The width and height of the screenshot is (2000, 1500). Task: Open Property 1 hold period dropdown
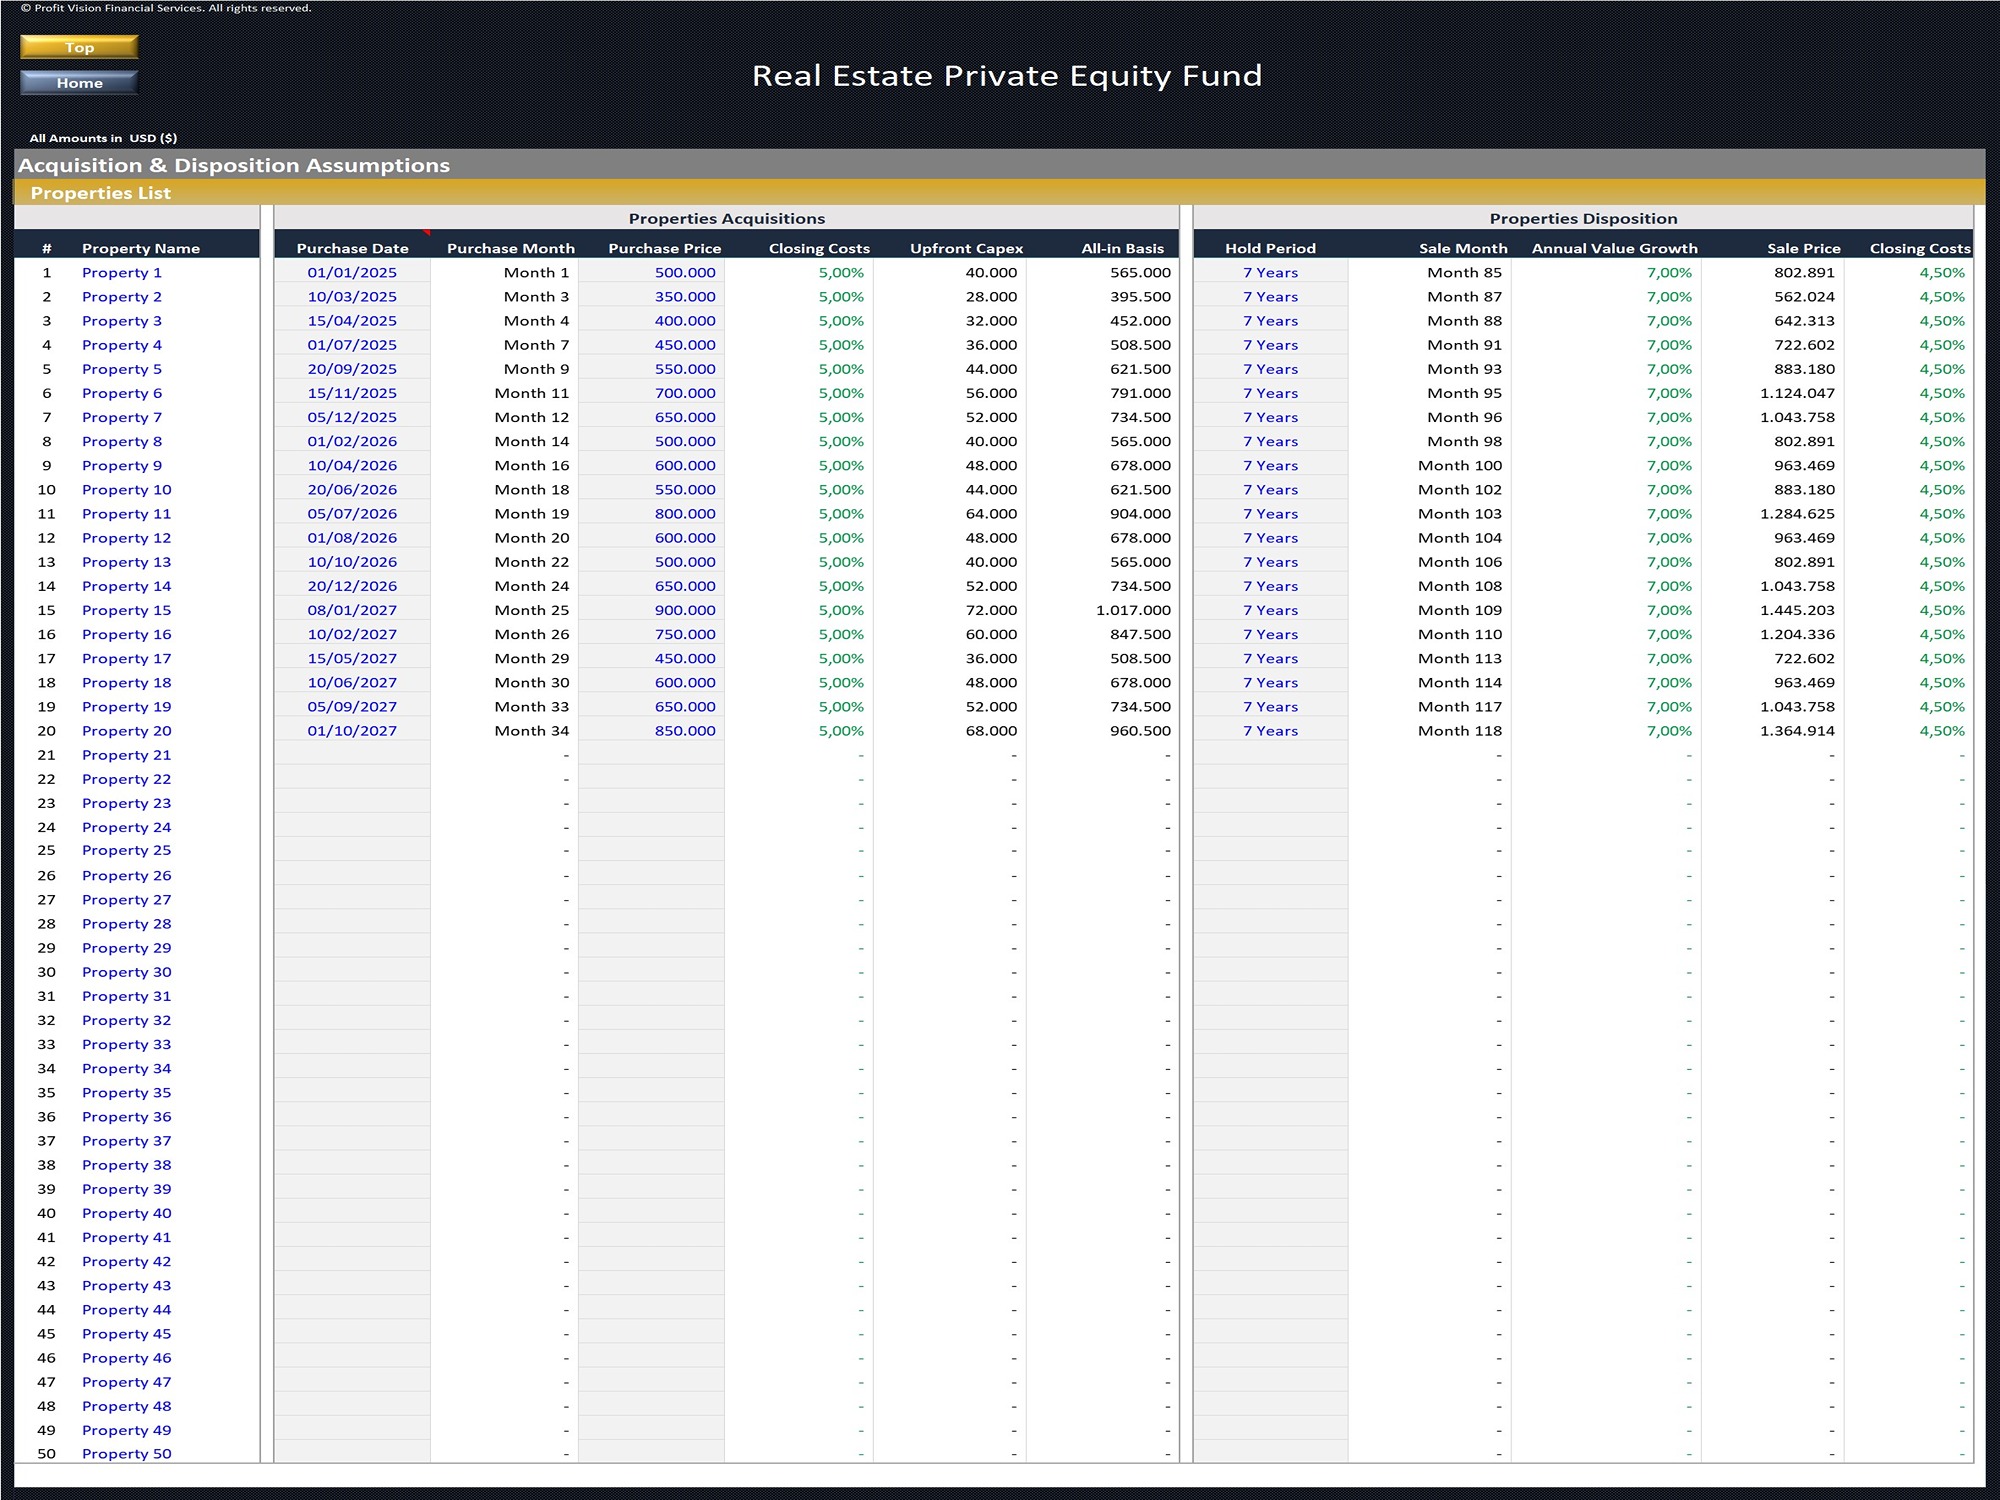(x=1270, y=272)
